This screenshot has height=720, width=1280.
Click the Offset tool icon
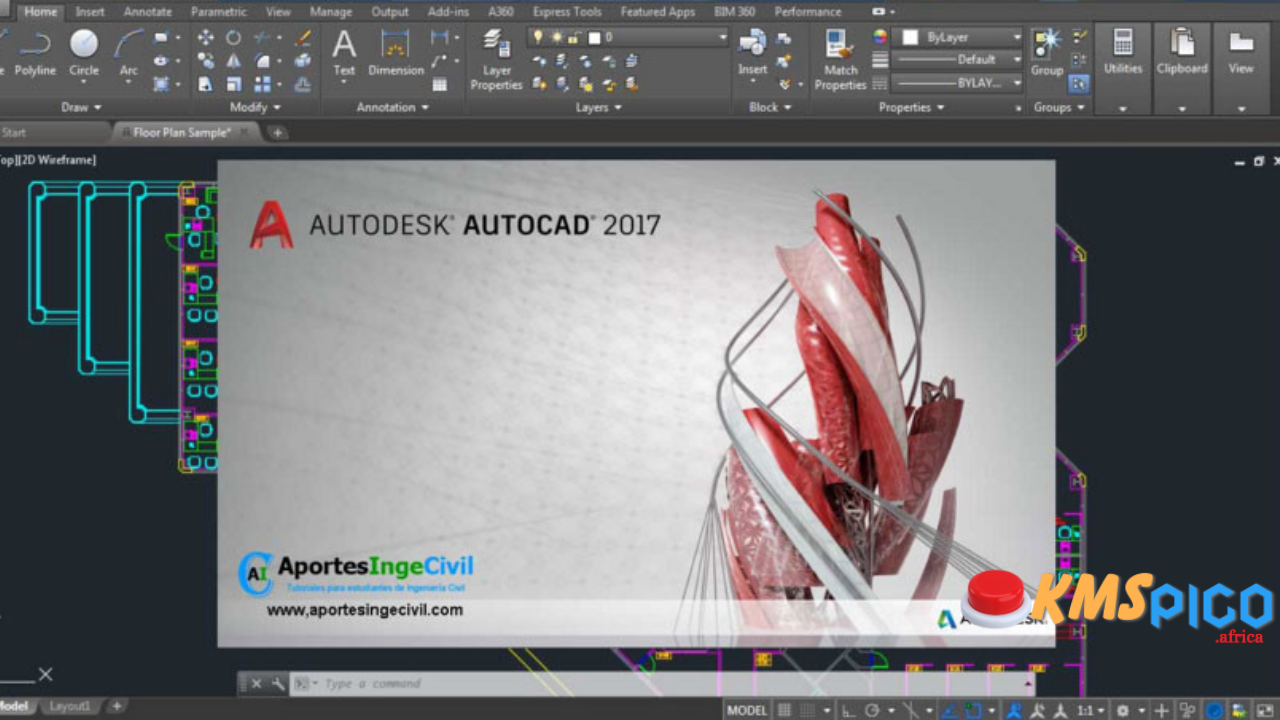pyautogui.click(x=303, y=84)
